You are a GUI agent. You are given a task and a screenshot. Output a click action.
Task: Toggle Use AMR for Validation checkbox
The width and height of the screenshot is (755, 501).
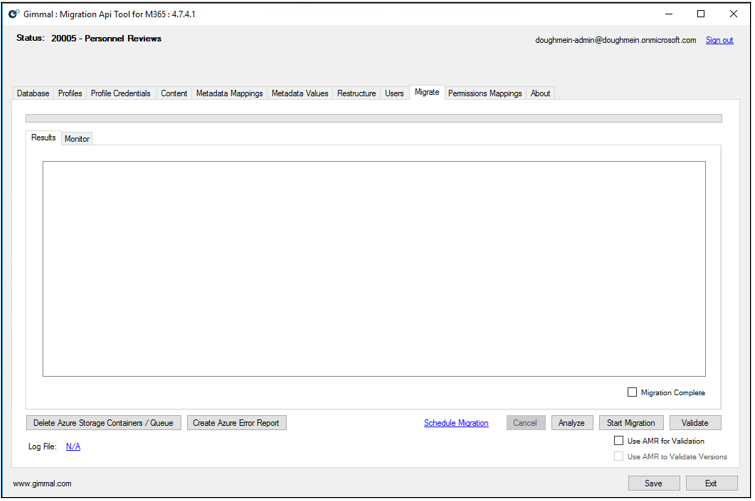pyautogui.click(x=619, y=441)
